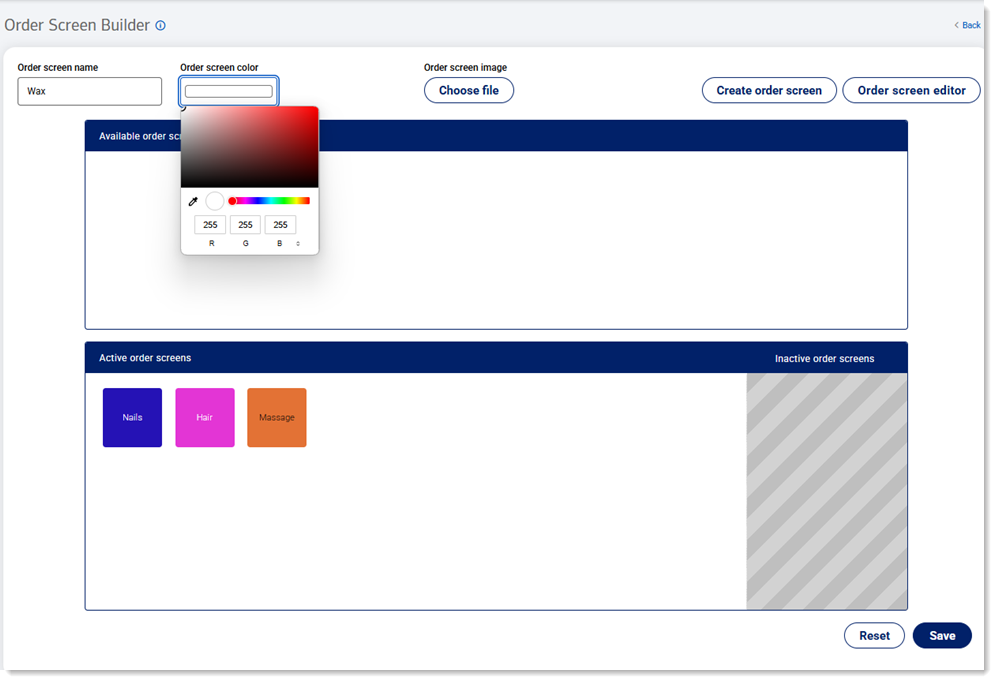Click the Order screen color label
1005x688 pixels.
coord(219,67)
